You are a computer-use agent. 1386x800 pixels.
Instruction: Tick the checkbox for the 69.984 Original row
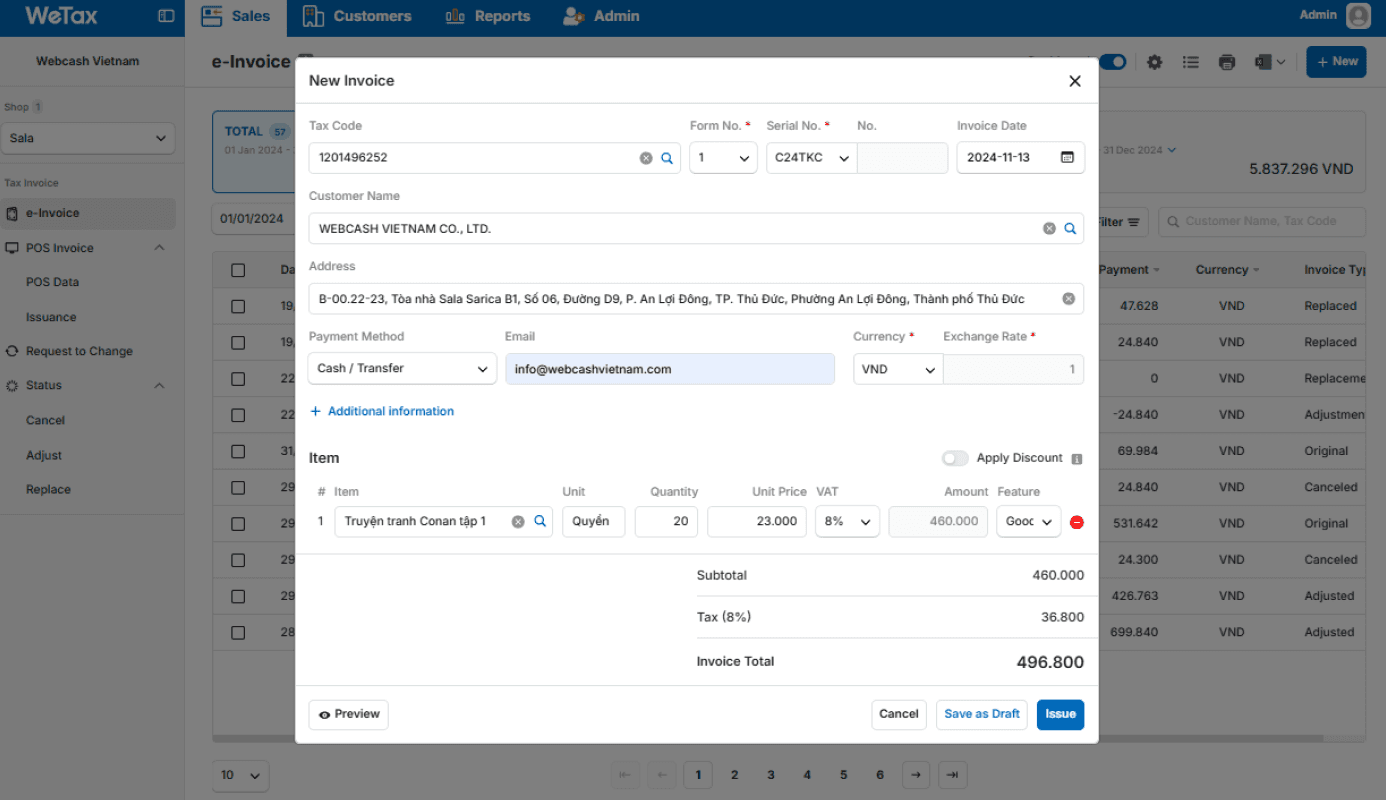(x=238, y=451)
